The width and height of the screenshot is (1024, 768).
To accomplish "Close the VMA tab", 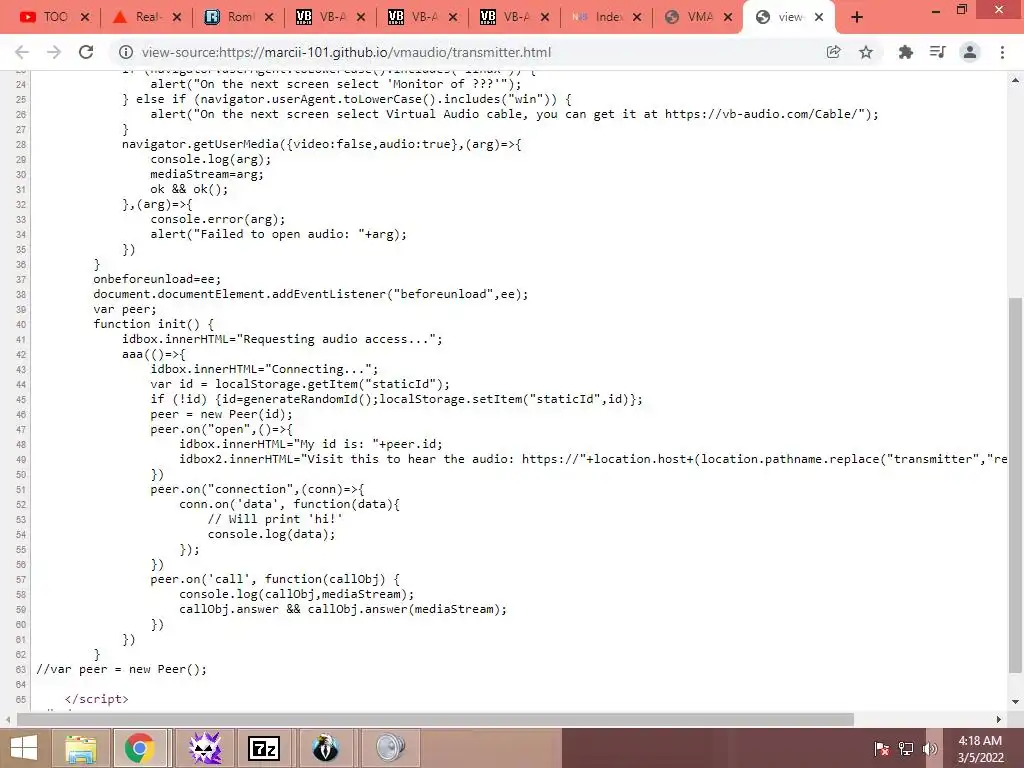I will [728, 18].
